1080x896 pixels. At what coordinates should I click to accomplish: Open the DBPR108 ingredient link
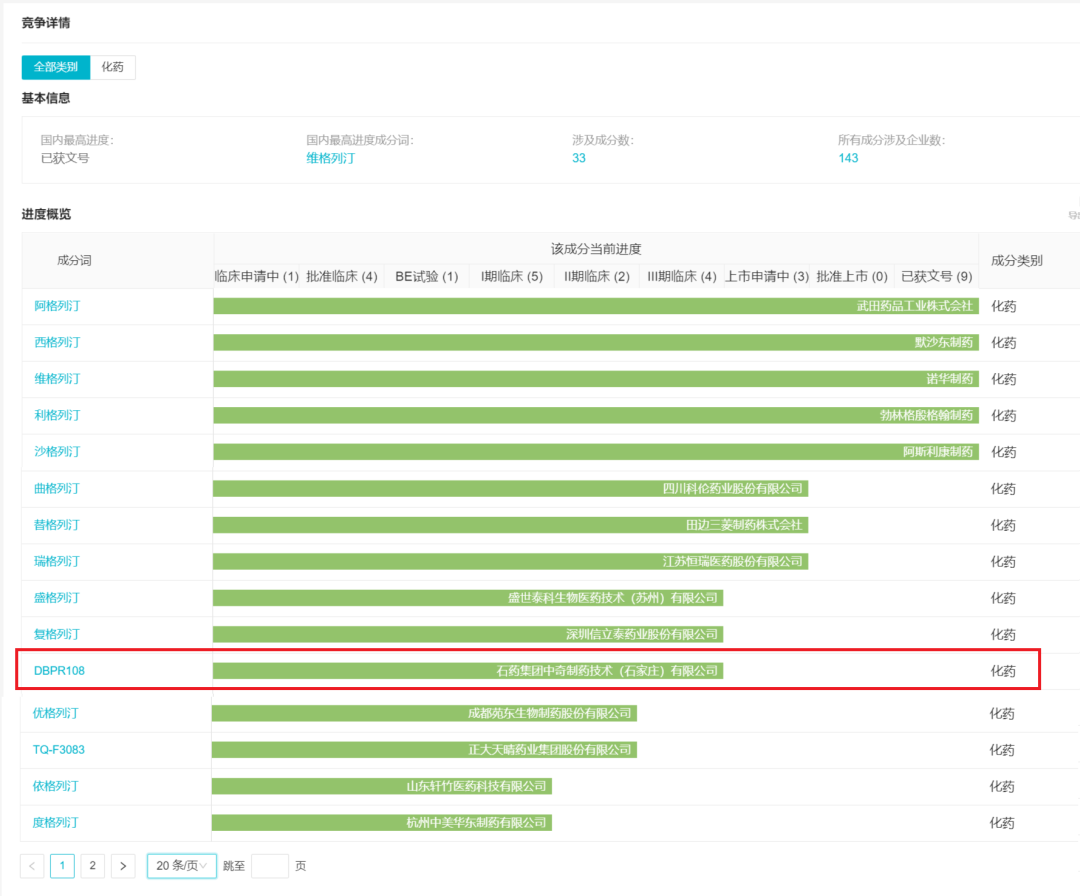(59, 671)
